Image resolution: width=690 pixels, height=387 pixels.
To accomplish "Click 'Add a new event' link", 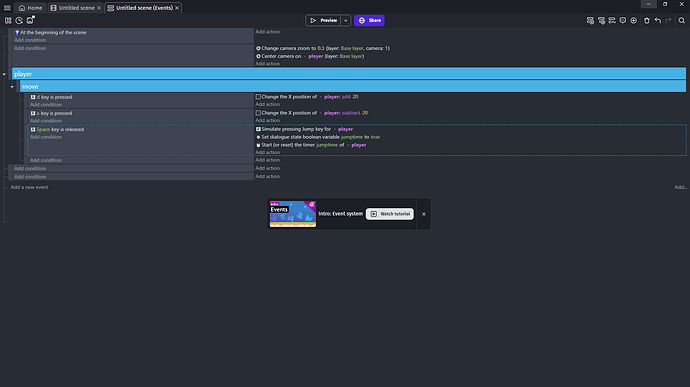I will [x=29, y=187].
